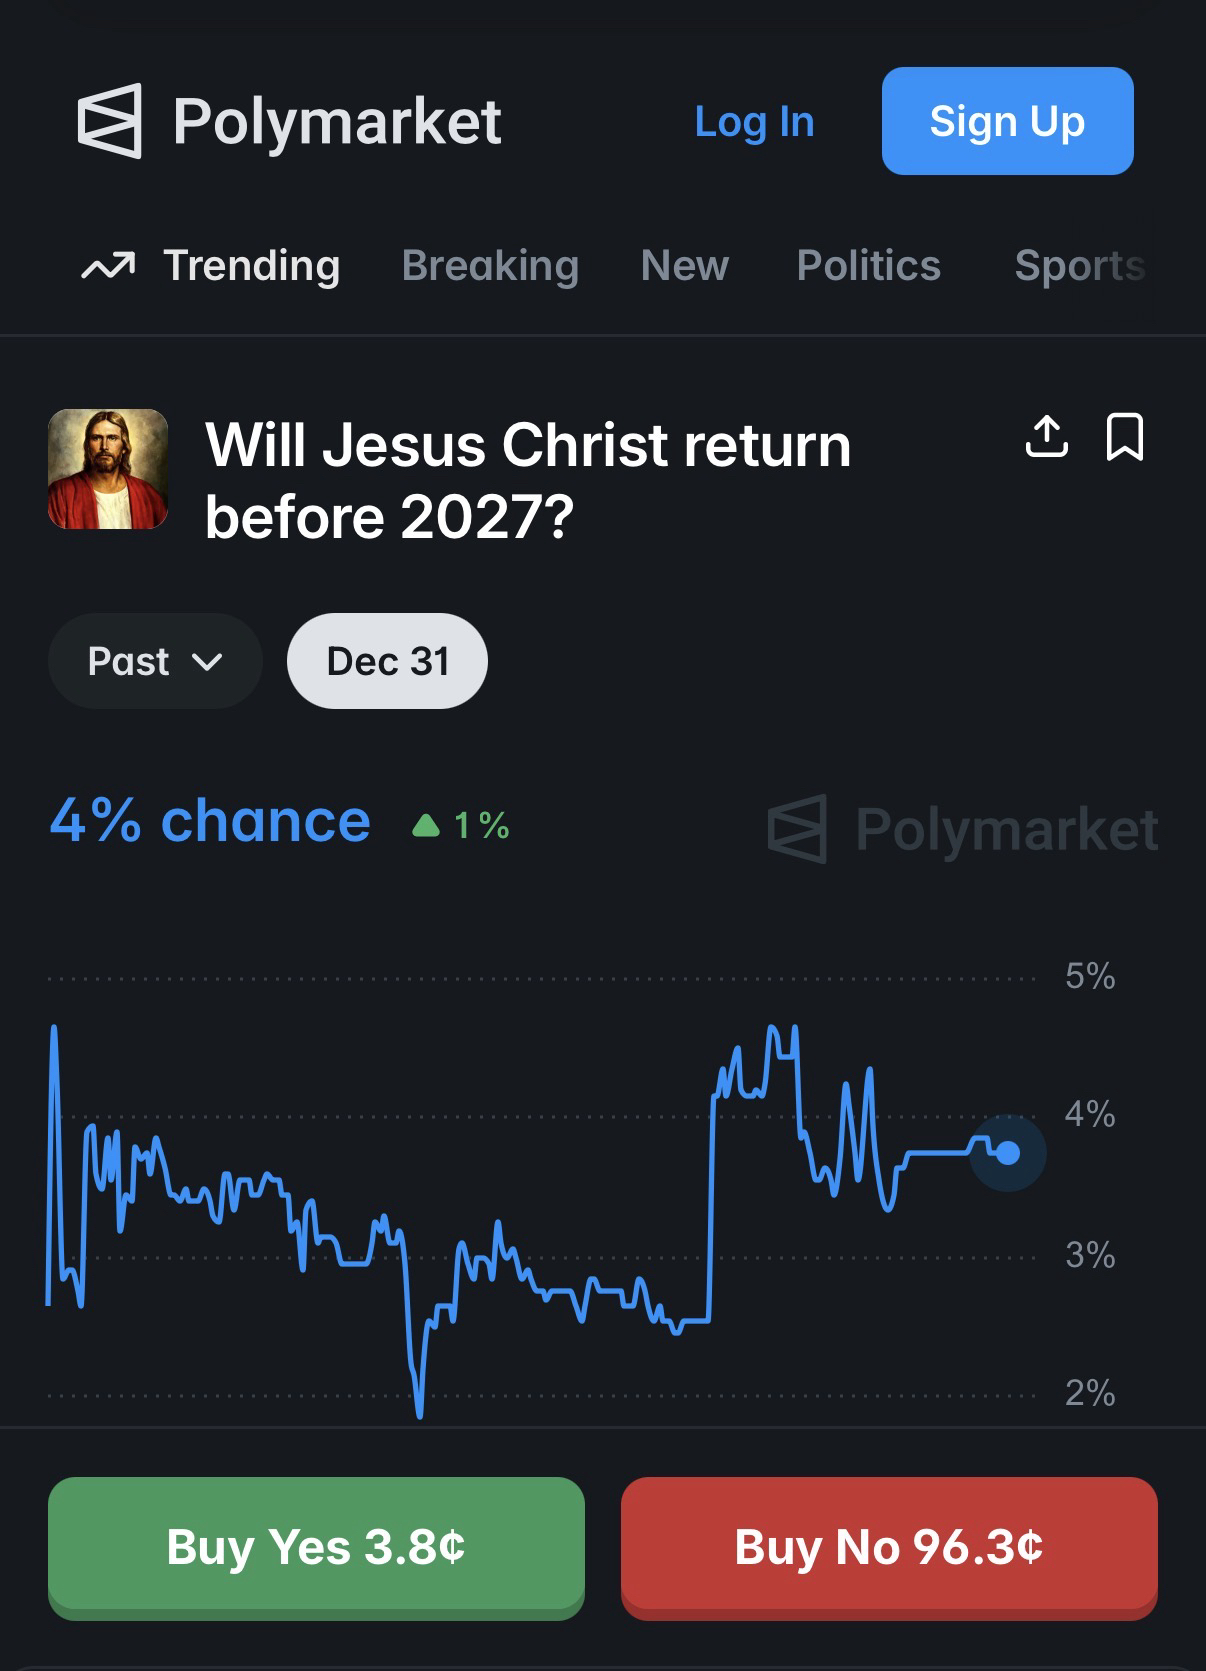Image resolution: width=1206 pixels, height=1671 pixels.
Task: Click the Polymarket watermark on the chart
Action: click(962, 830)
